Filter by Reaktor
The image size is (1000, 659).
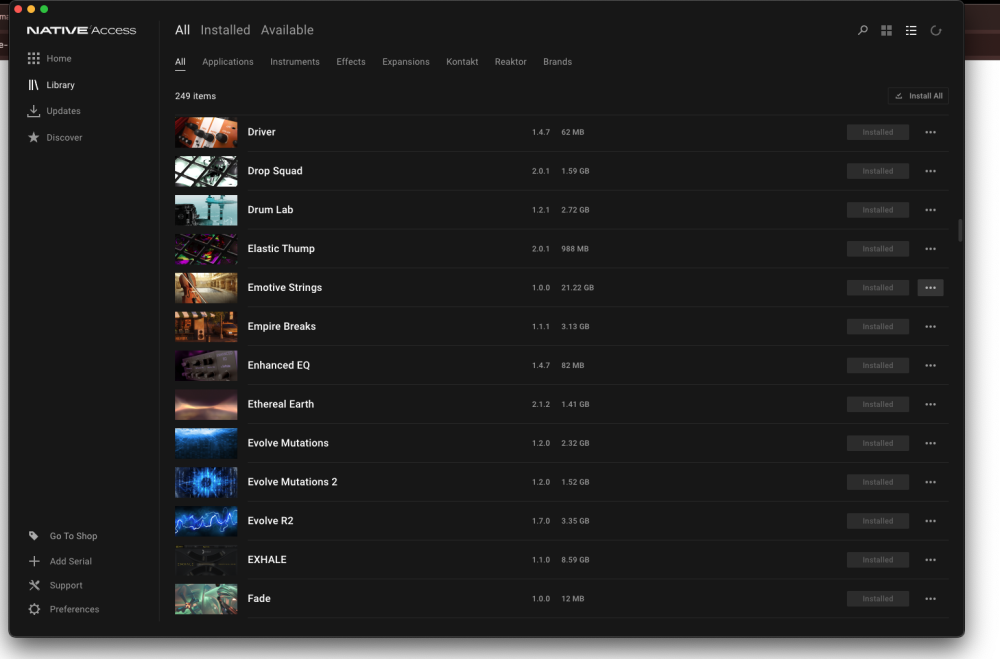[x=510, y=62]
